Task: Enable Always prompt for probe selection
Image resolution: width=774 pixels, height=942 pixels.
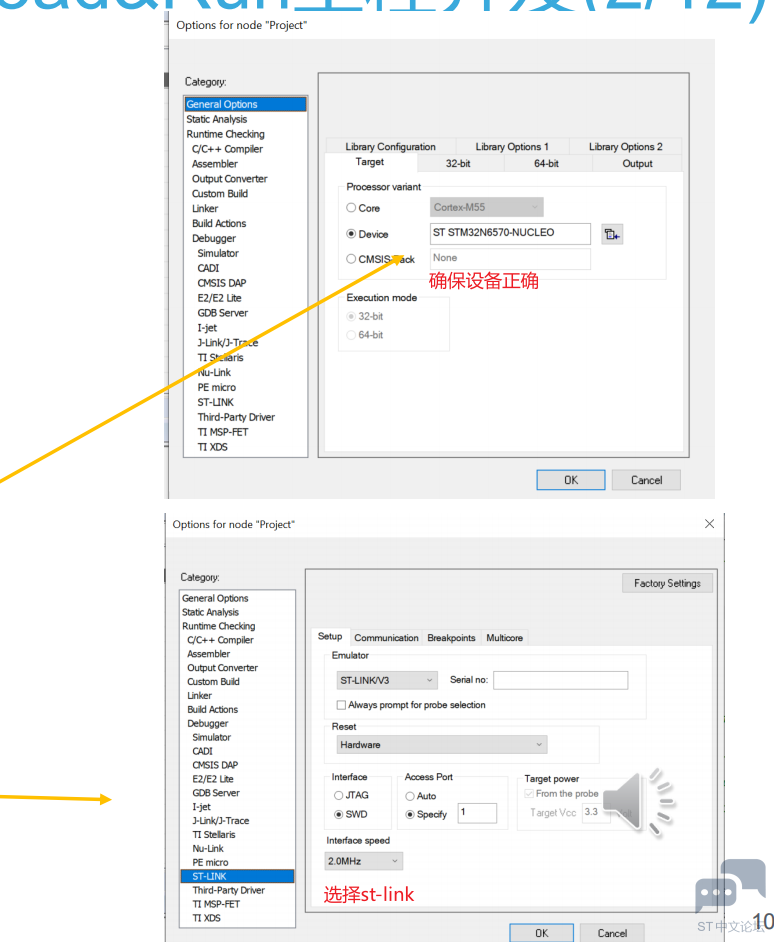Action: 341,705
